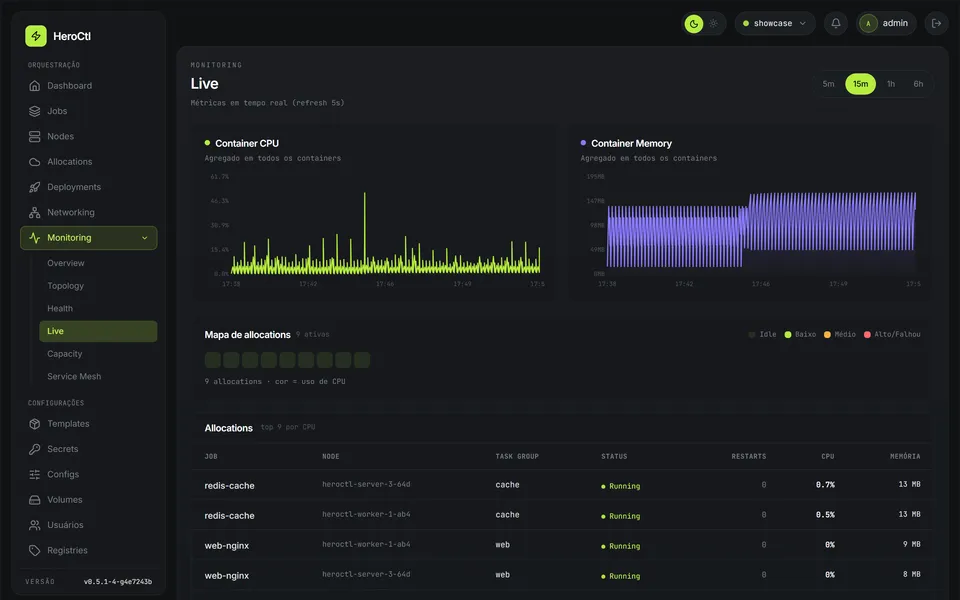The height and width of the screenshot is (600, 960).
Task: Click the RESTARTS column header
Action: pyautogui.click(x=749, y=457)
